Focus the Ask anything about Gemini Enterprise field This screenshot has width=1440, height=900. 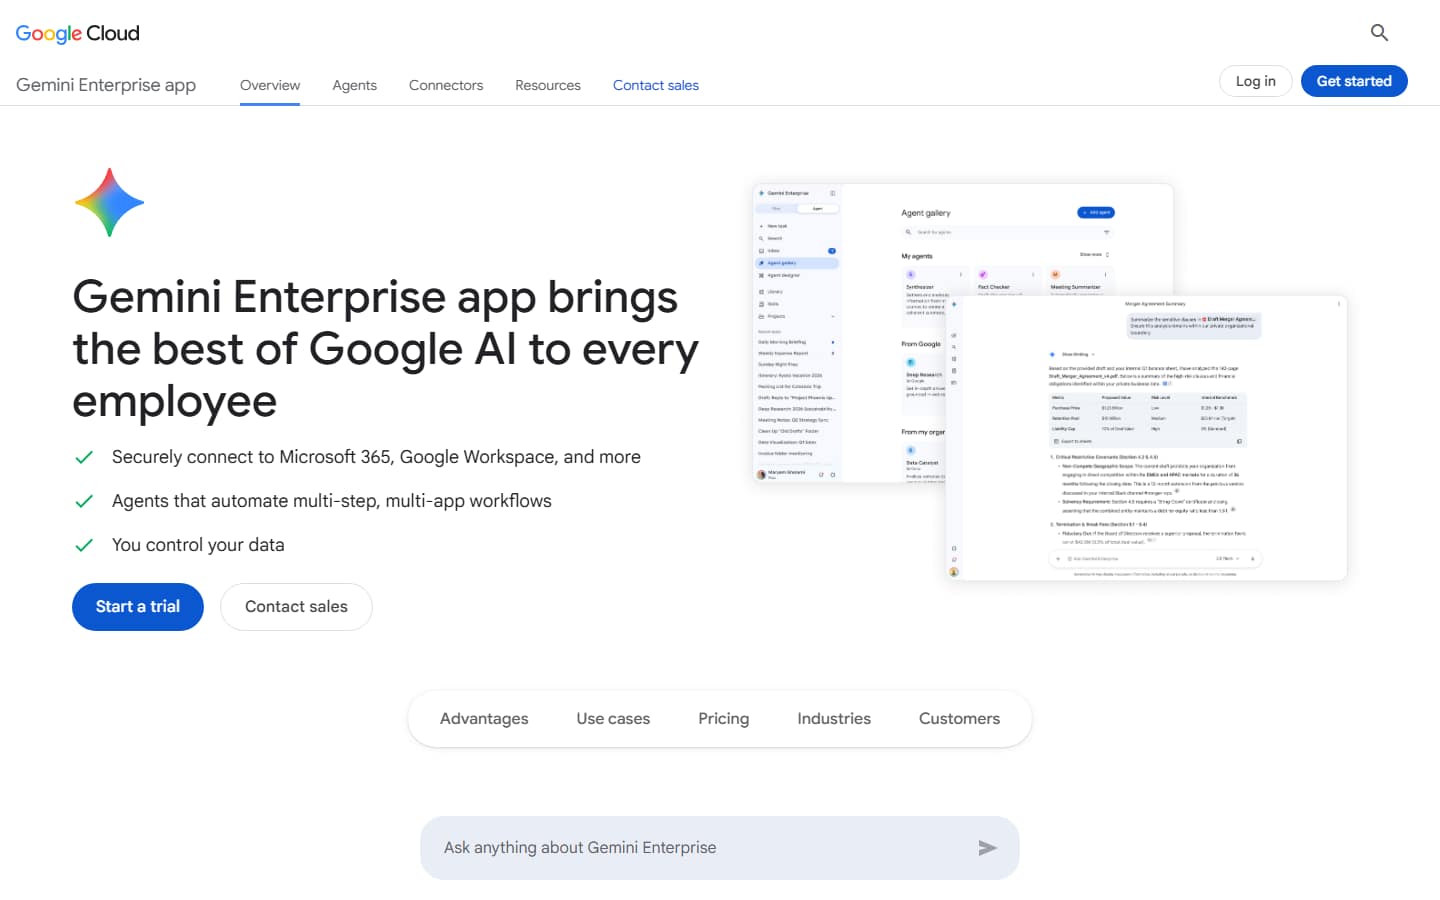tap(720, 848)
